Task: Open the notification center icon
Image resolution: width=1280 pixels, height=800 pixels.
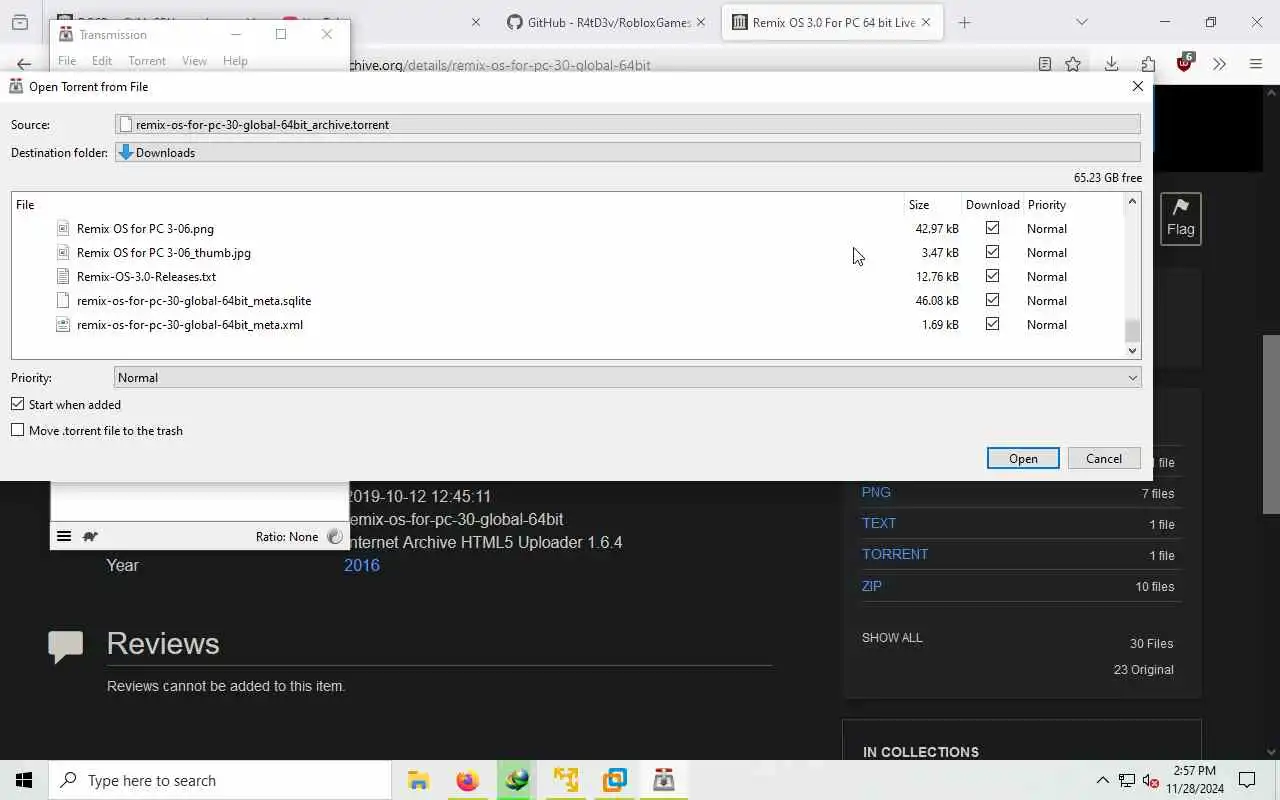Action: coord(1247,780)
